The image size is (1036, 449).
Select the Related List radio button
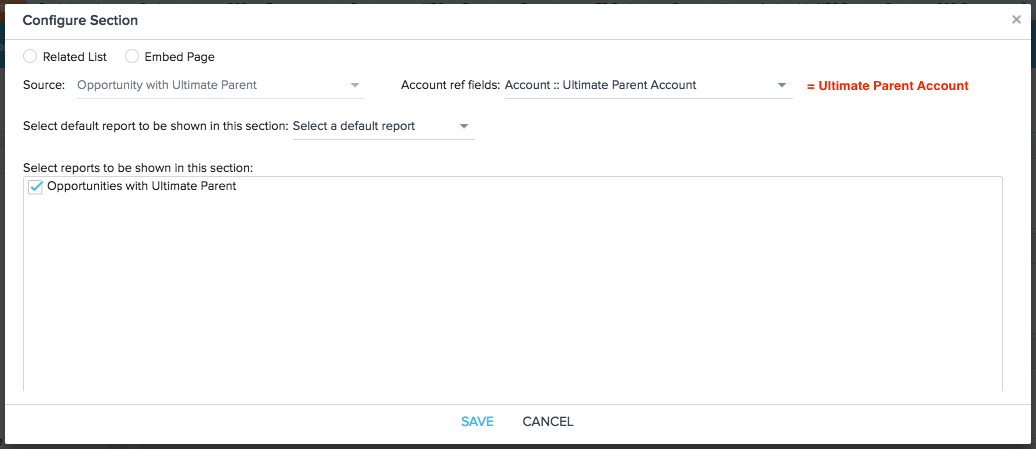point(30,56)
